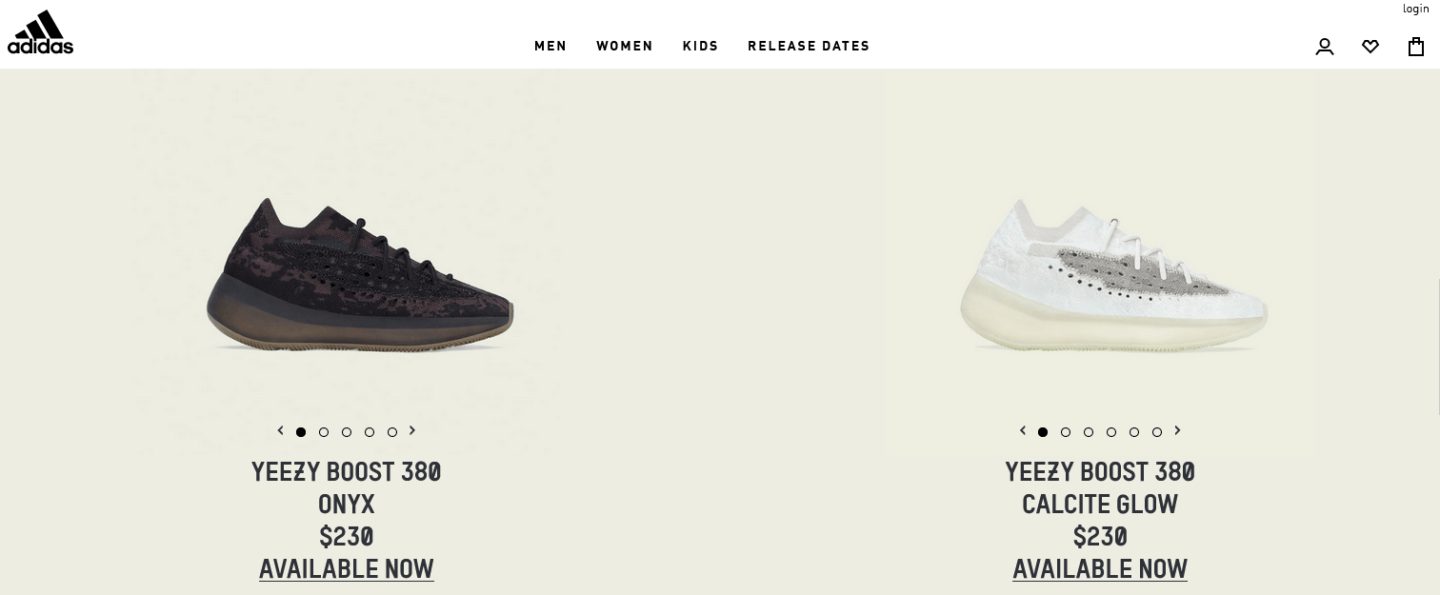Open the account profile icon
1440x595 pixels.
(x=1324, y=46)
